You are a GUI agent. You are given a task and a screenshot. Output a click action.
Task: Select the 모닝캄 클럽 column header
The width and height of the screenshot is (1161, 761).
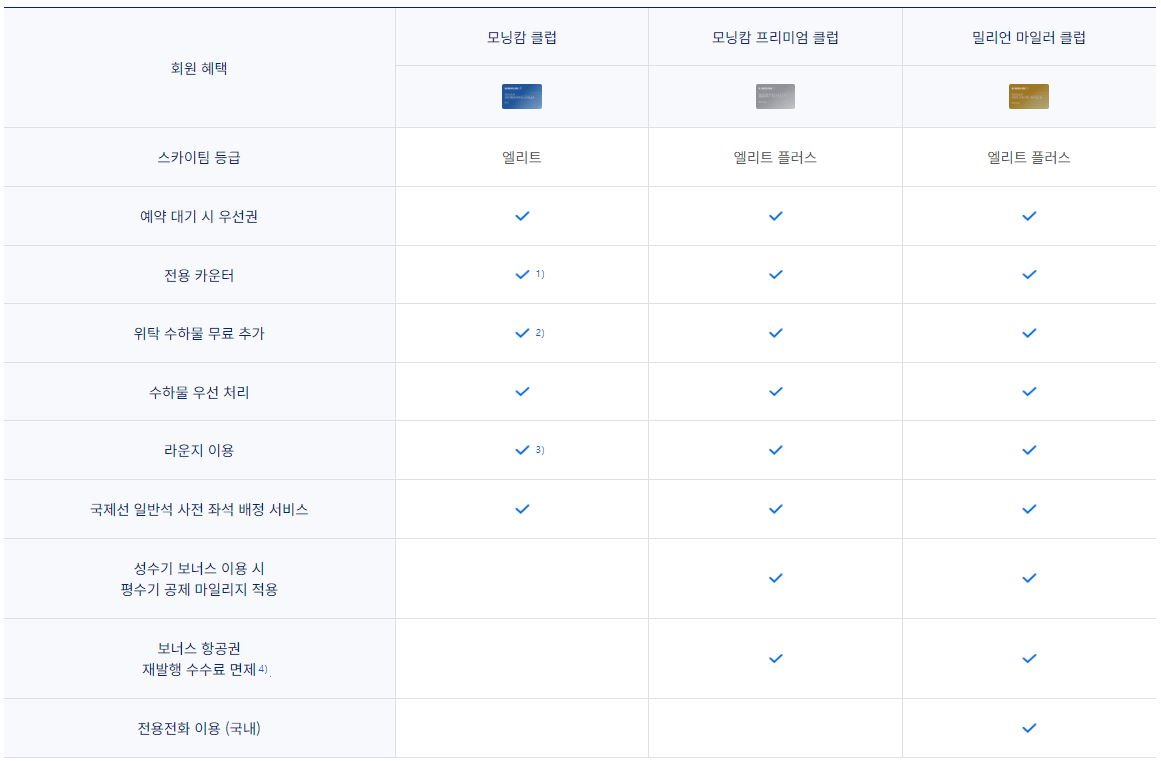521,37
